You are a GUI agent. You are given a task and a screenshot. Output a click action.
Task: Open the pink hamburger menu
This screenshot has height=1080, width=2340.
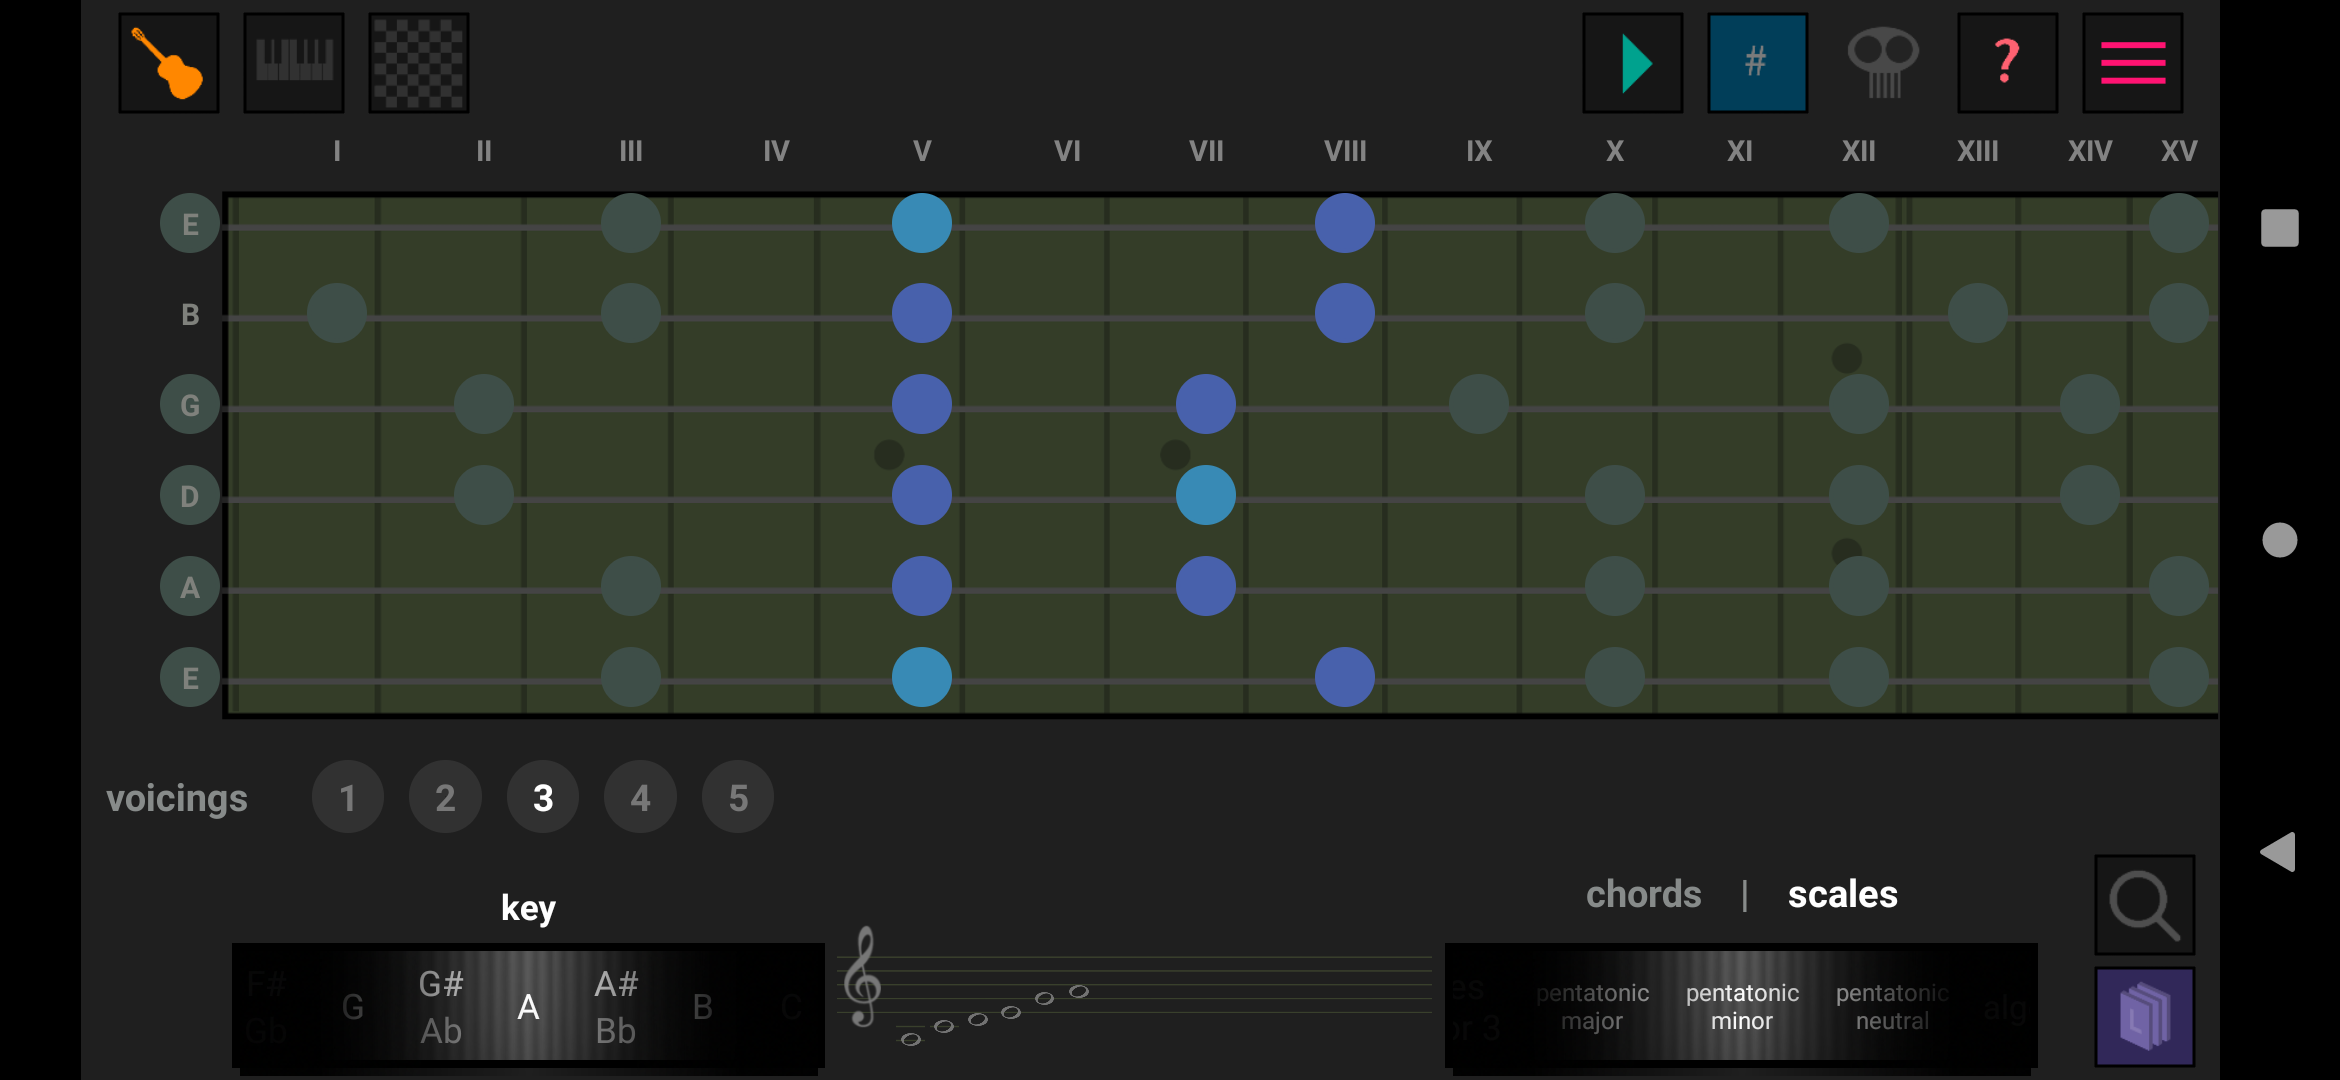[x=2132, y=63]
